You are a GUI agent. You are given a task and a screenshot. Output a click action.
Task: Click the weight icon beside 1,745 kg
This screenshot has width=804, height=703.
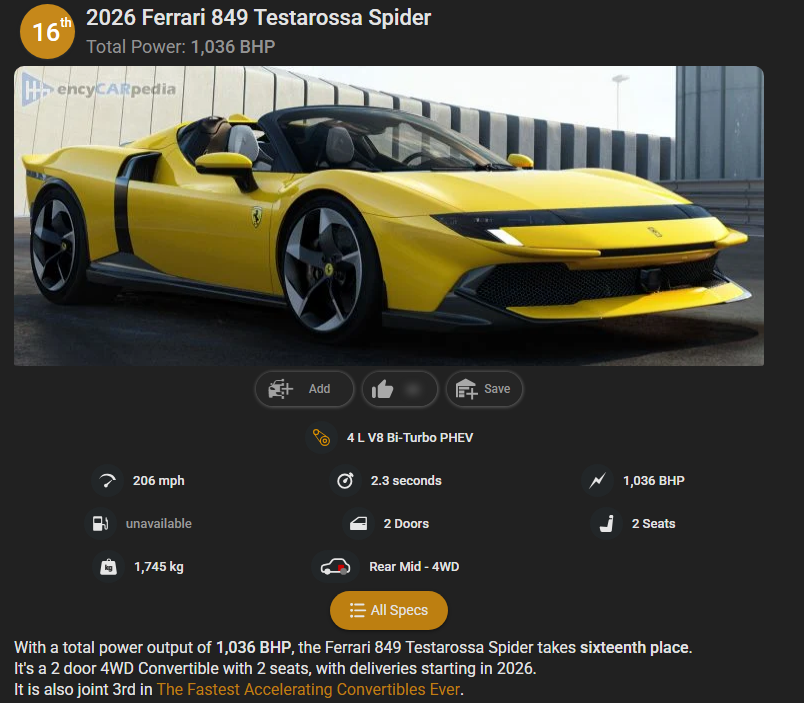tap(108, 567)
